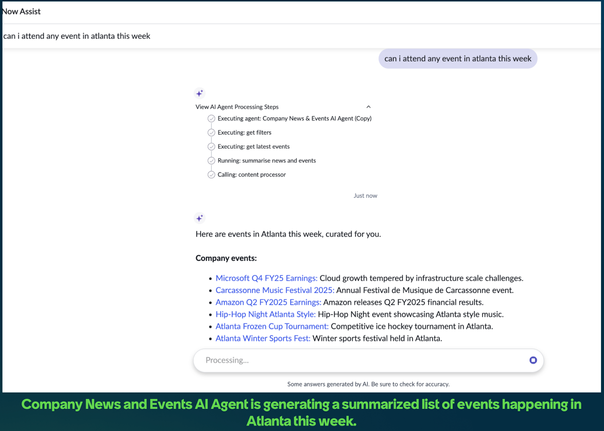Click the check icon beside content processor step
Screen dimensions: 604x431
[211, 175]
